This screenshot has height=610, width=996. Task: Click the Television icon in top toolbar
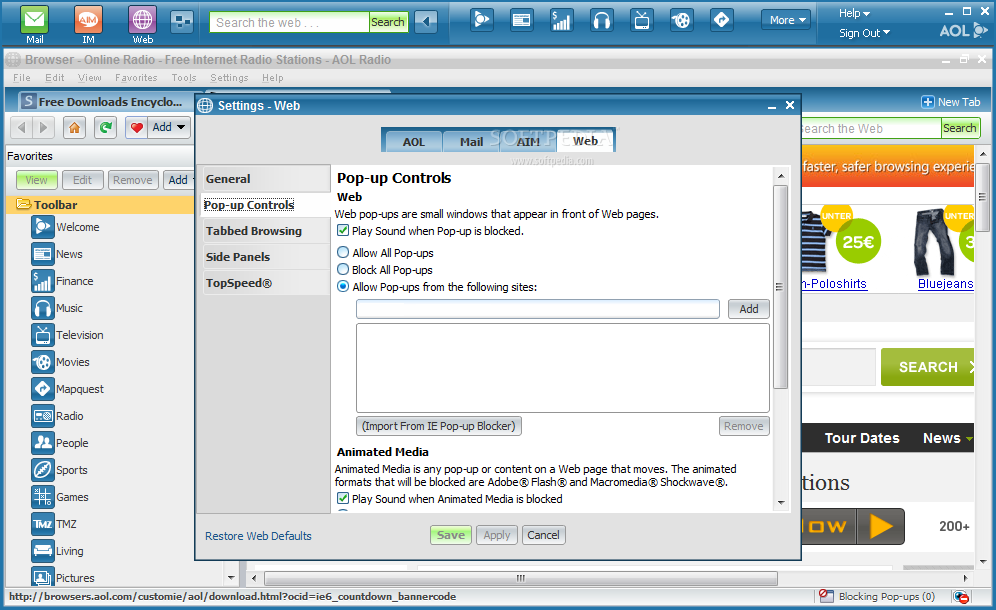pos(642,20)
